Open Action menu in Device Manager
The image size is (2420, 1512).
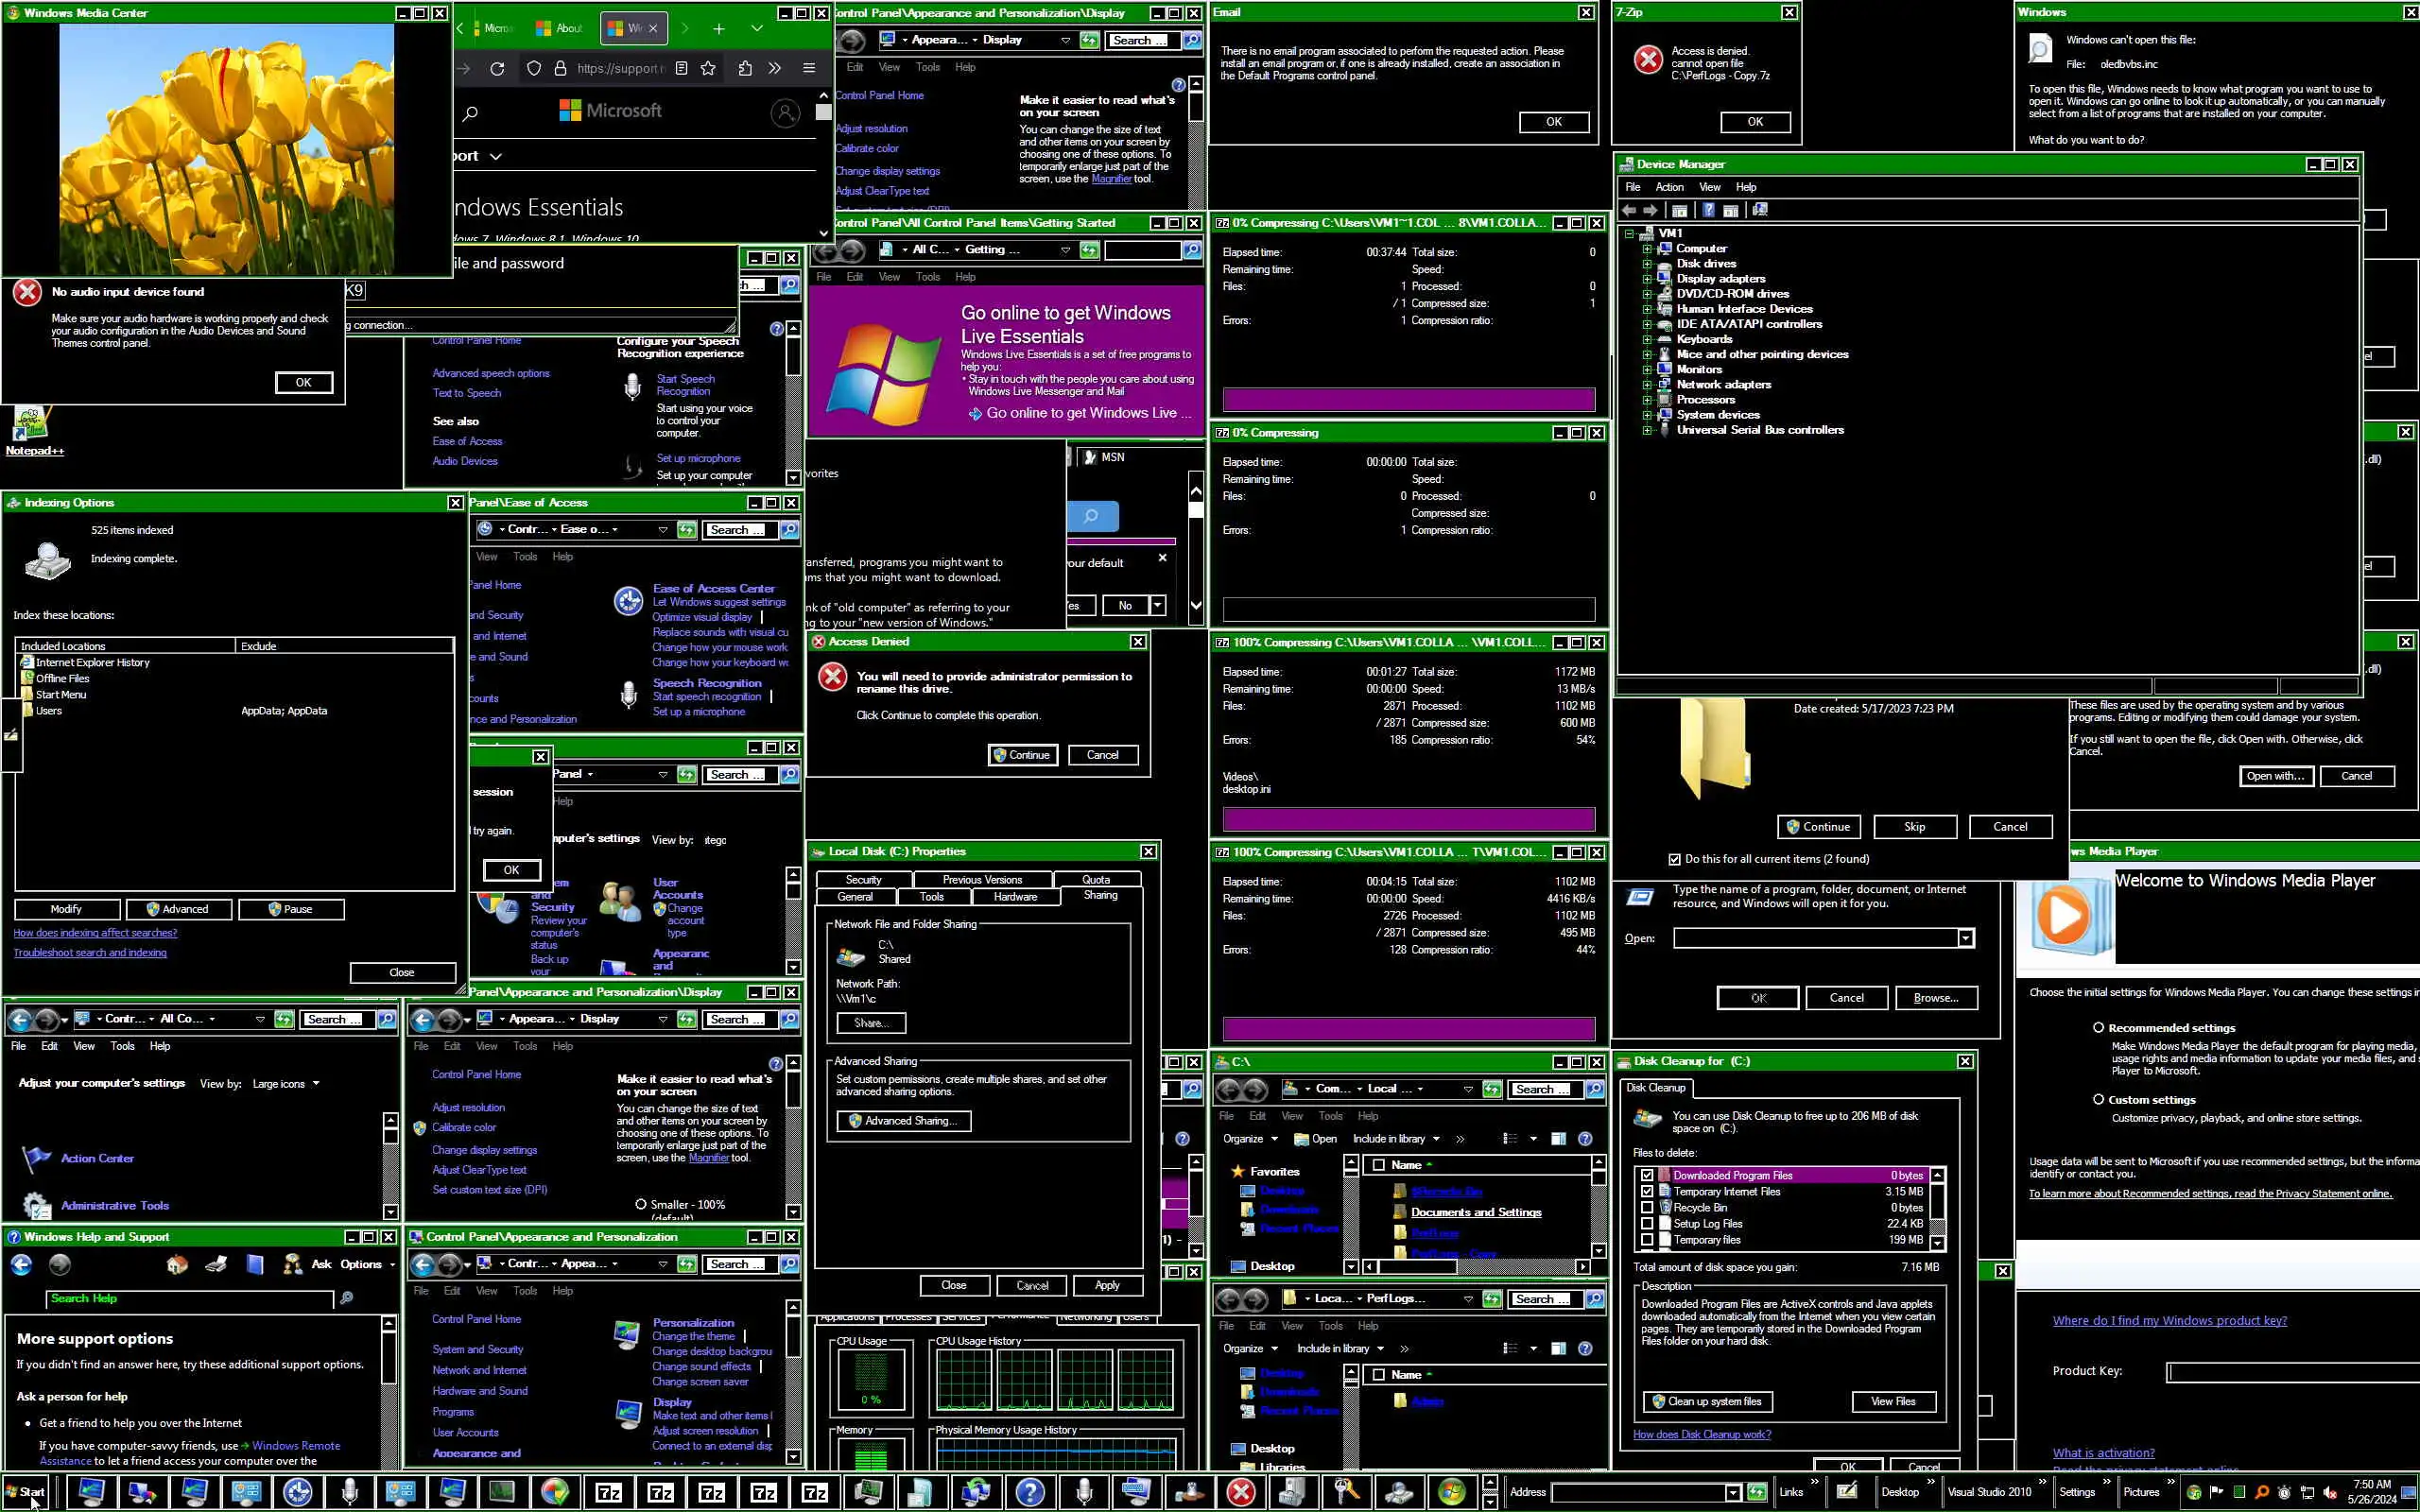[x=1669, y=187]
